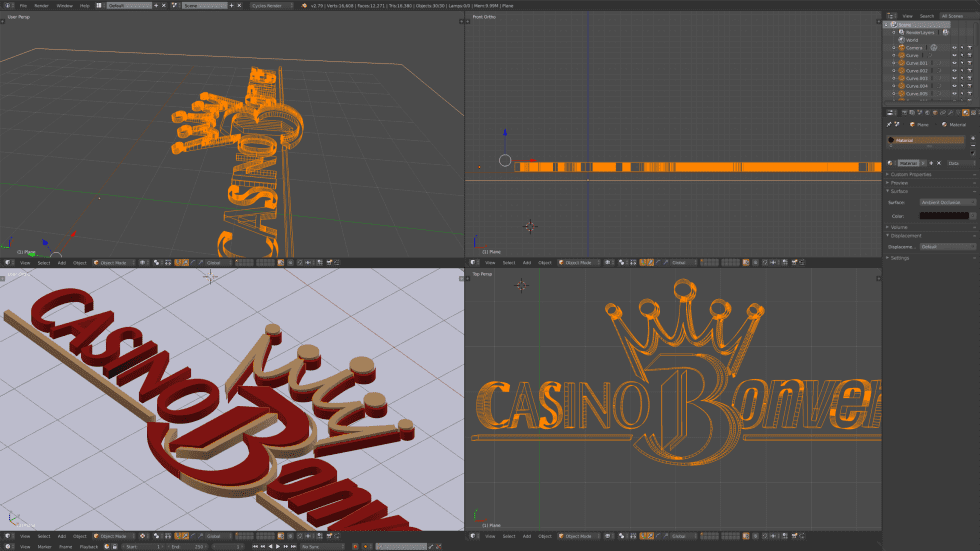The height and width of the screenshot is (551, 980).
Task: Add a material slot with plus icon
Action: pyautogui.click(x=972, y=138)
